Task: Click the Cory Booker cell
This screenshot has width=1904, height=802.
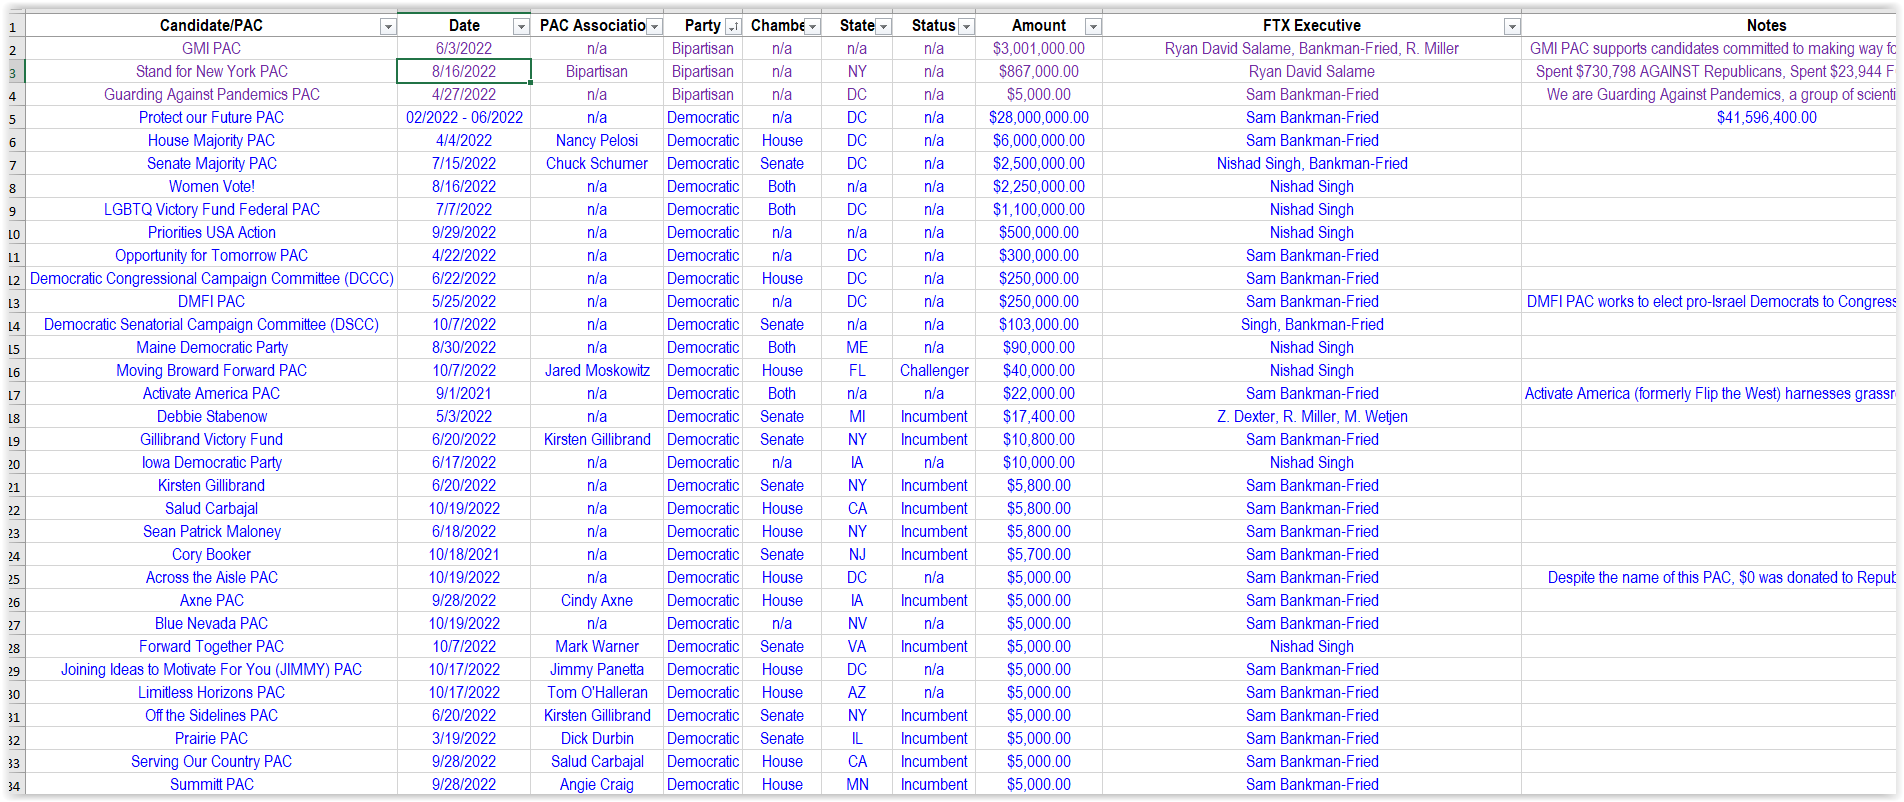Action: pos(211,555)
